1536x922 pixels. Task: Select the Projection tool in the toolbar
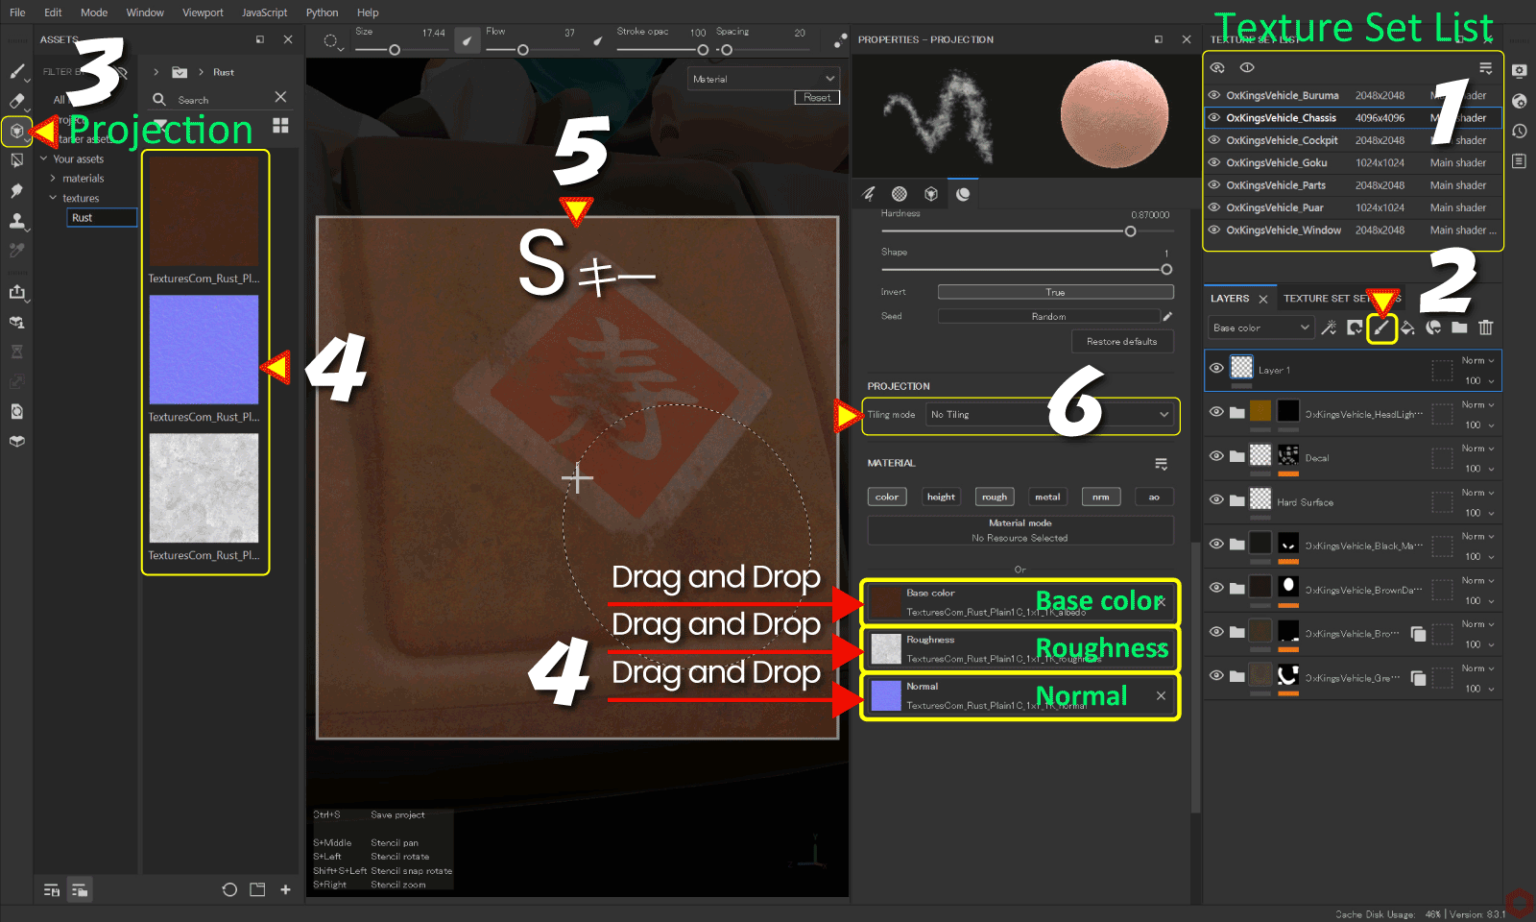pos(17,131)
